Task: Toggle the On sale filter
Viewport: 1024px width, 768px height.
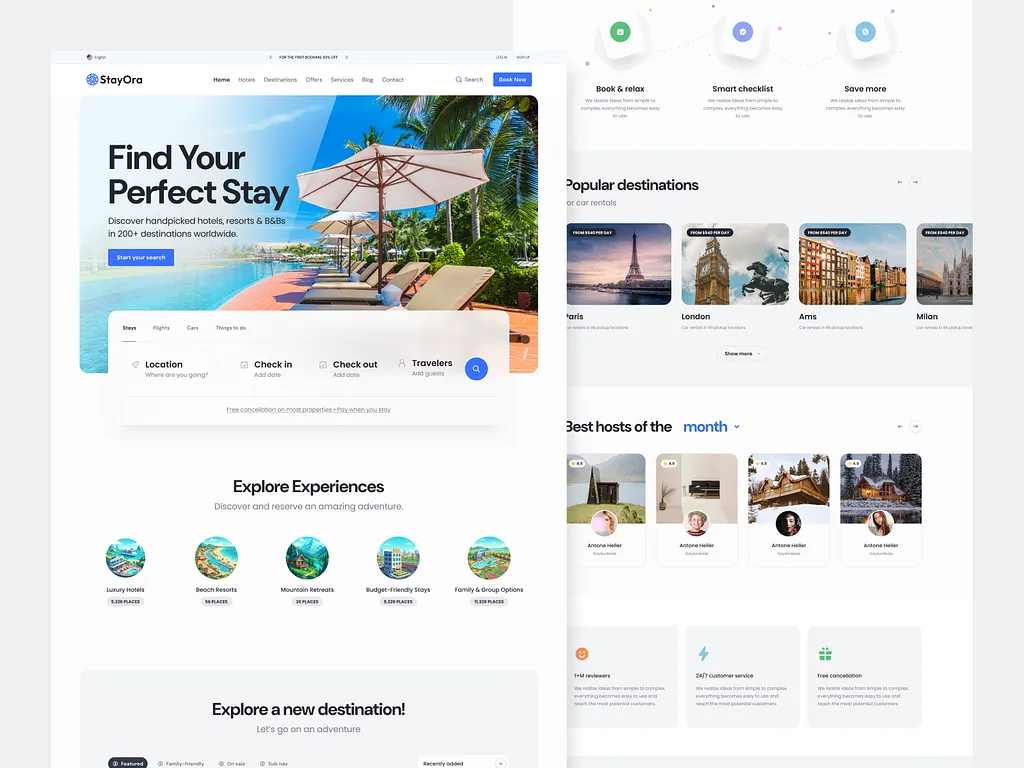Action: [232, 763]
